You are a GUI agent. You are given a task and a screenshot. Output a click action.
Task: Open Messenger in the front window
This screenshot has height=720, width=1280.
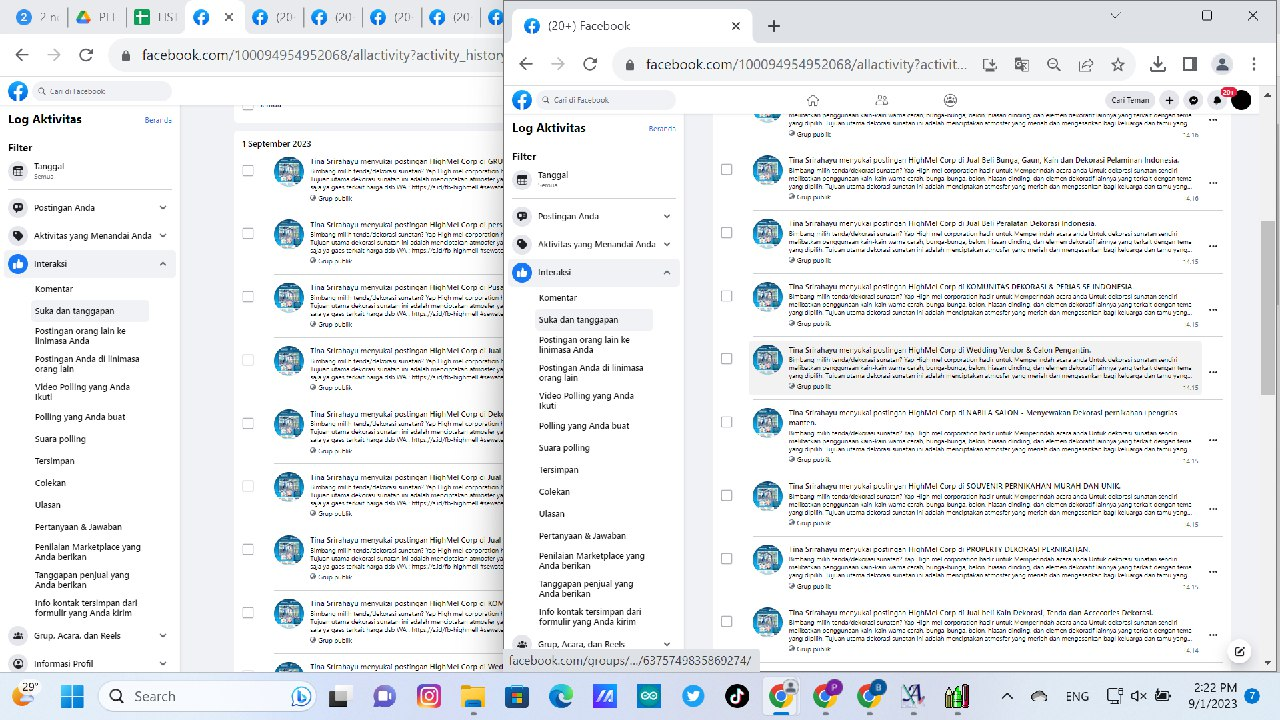[1193, 100]
